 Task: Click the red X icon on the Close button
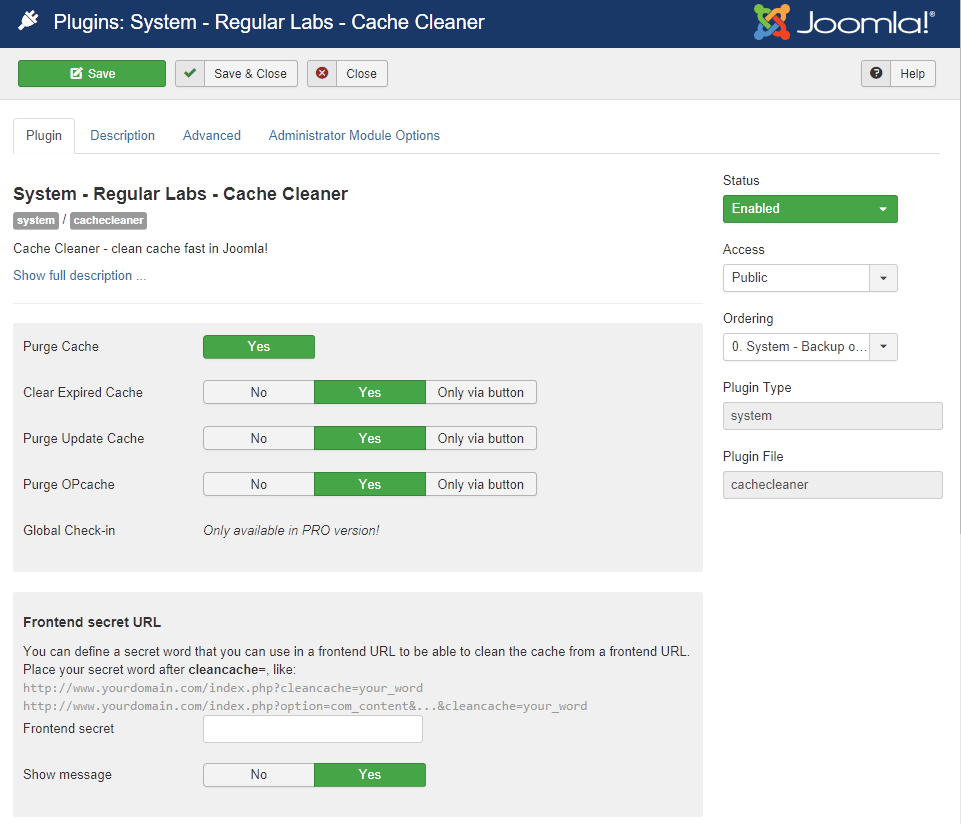(322, 74)
